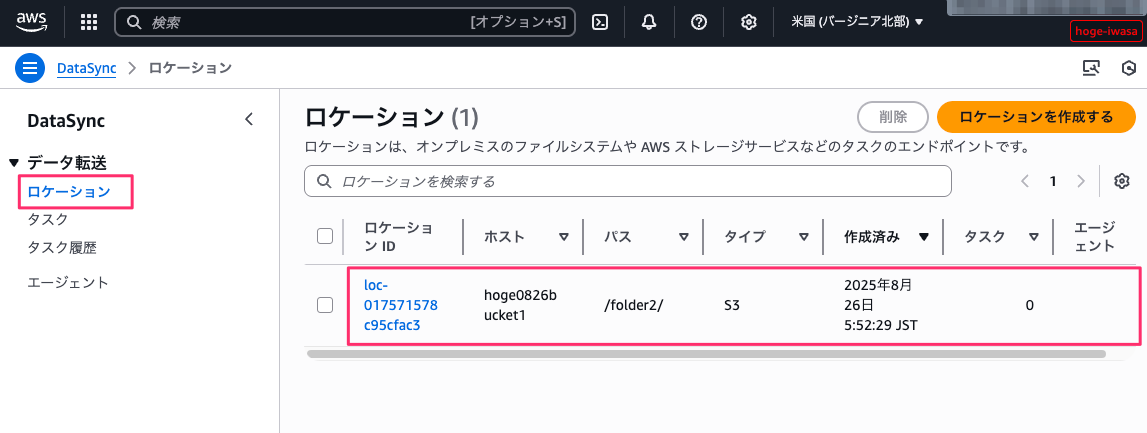This screenshot has width=1147, height=433.
Task: Go to previous page of locations
Action: 1026,181
